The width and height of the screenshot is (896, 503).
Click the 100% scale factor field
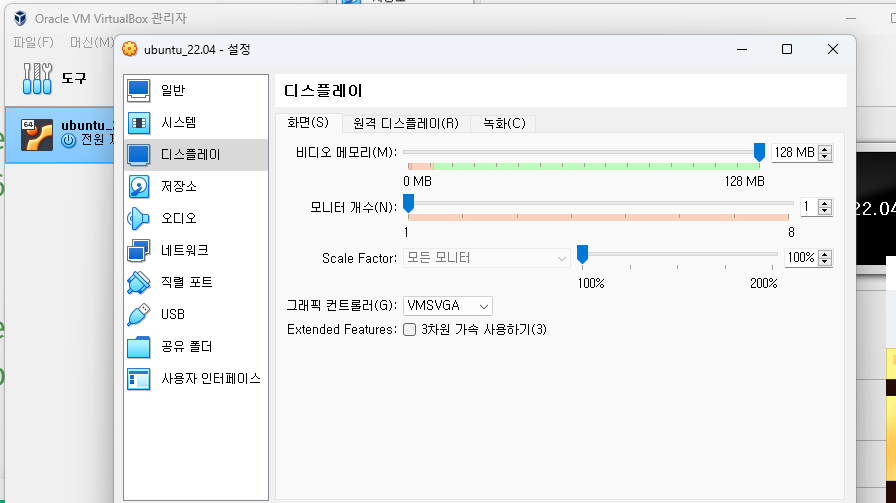tap(801, 257)
